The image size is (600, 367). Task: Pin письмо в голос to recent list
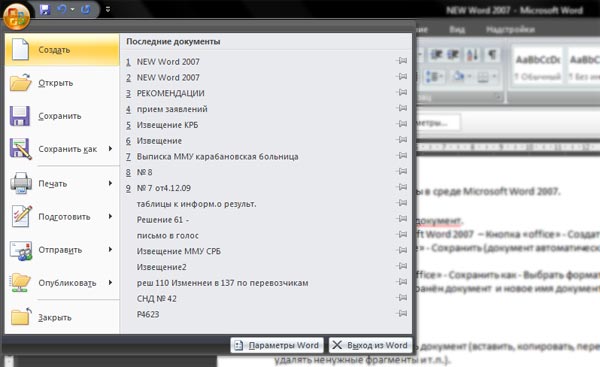point(401,234)
